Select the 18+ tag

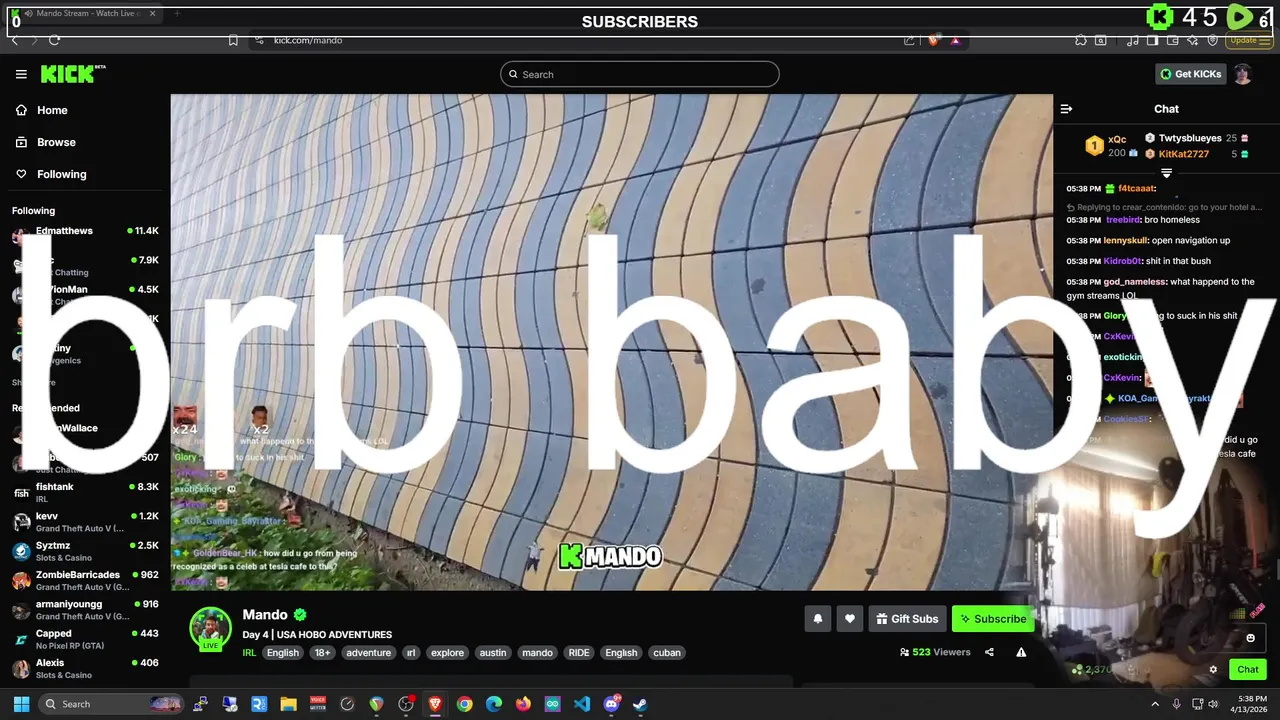point(323,653)
